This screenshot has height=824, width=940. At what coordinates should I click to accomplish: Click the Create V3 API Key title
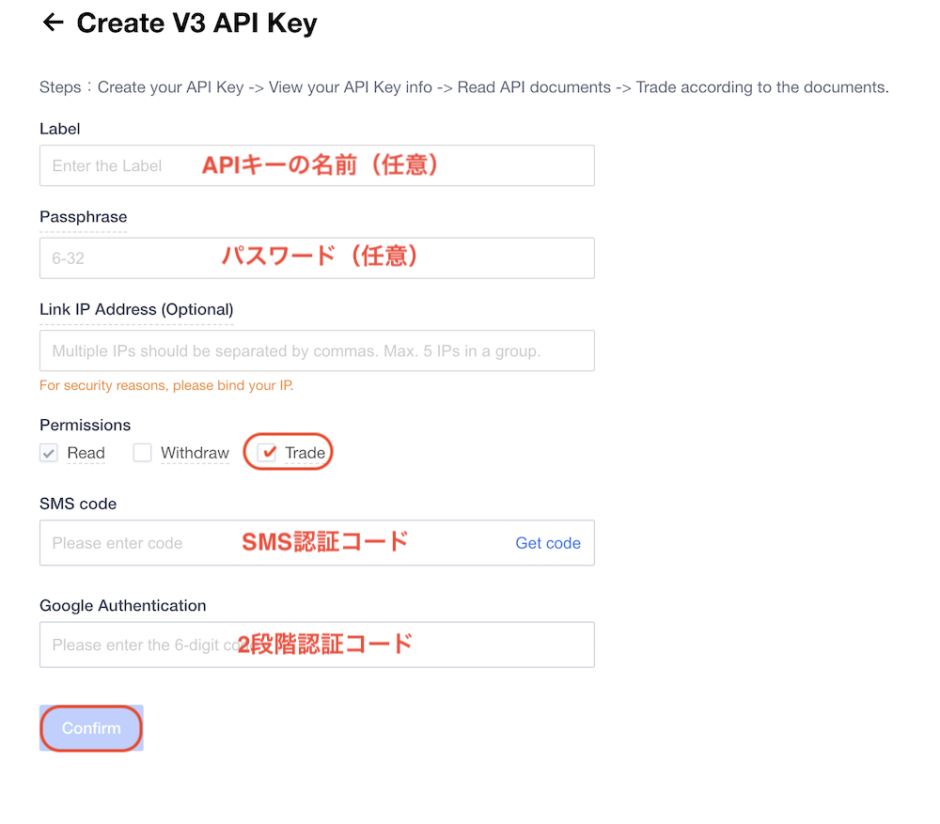pos(196,22)
